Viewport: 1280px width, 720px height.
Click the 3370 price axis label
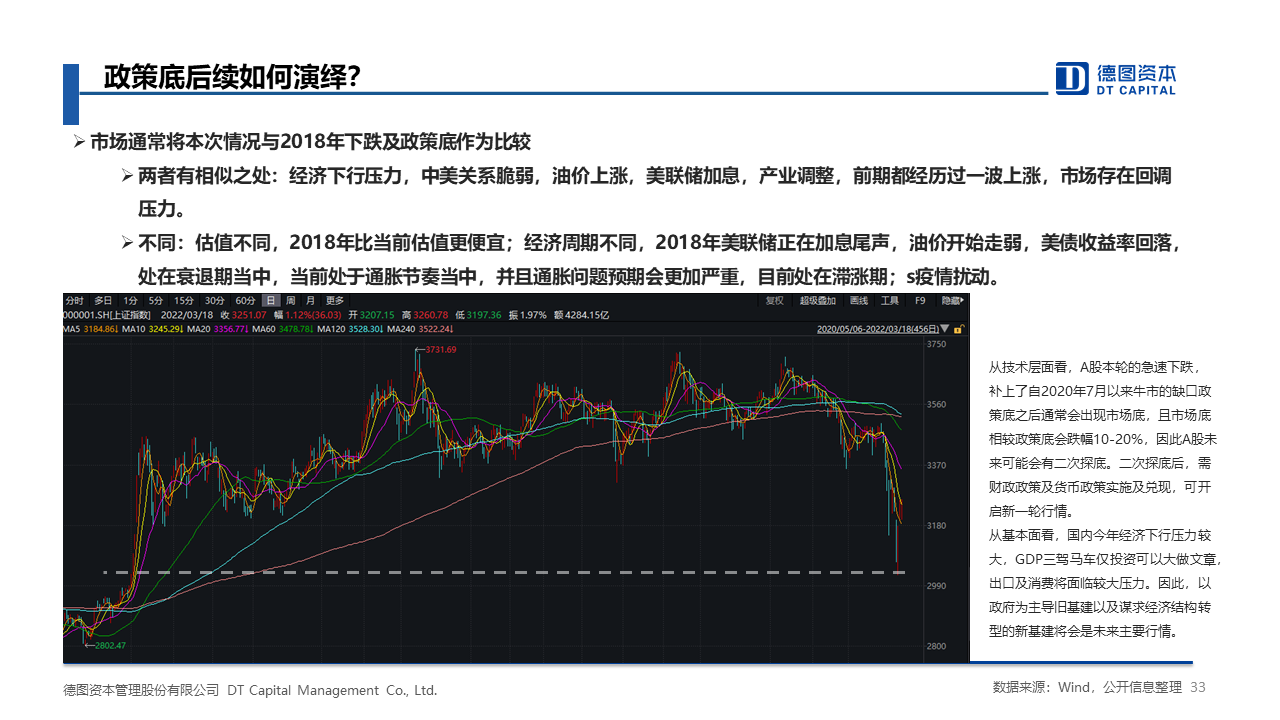click(936, 466)
